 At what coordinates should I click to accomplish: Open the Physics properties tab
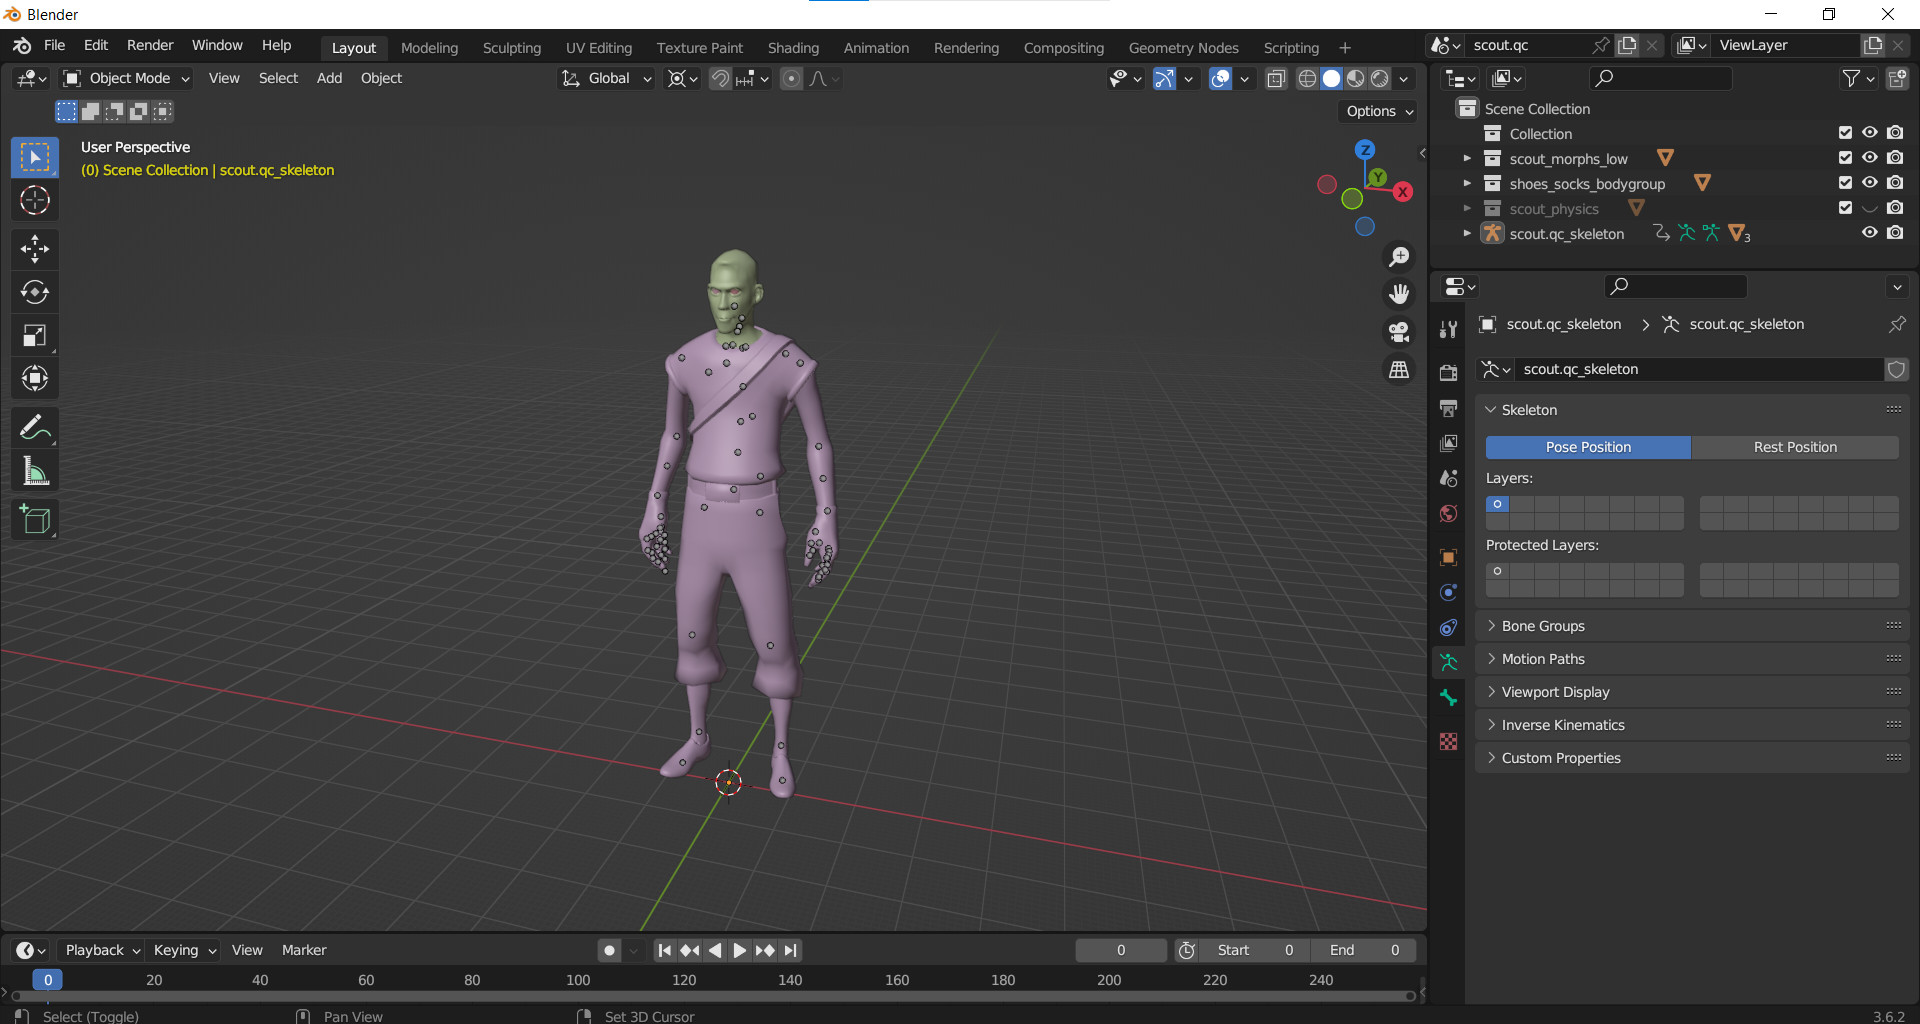[1448, 592]
